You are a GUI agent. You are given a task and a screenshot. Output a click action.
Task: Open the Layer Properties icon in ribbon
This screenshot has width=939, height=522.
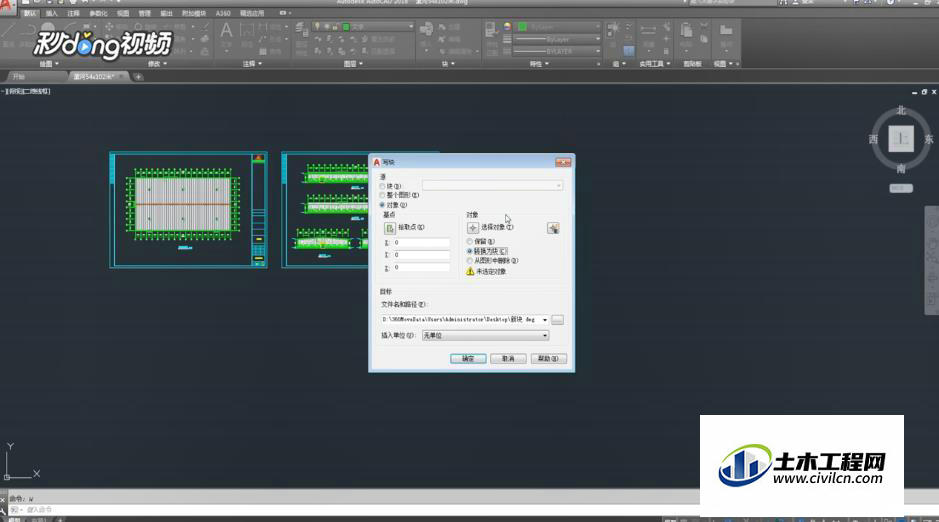pos(302,29)
